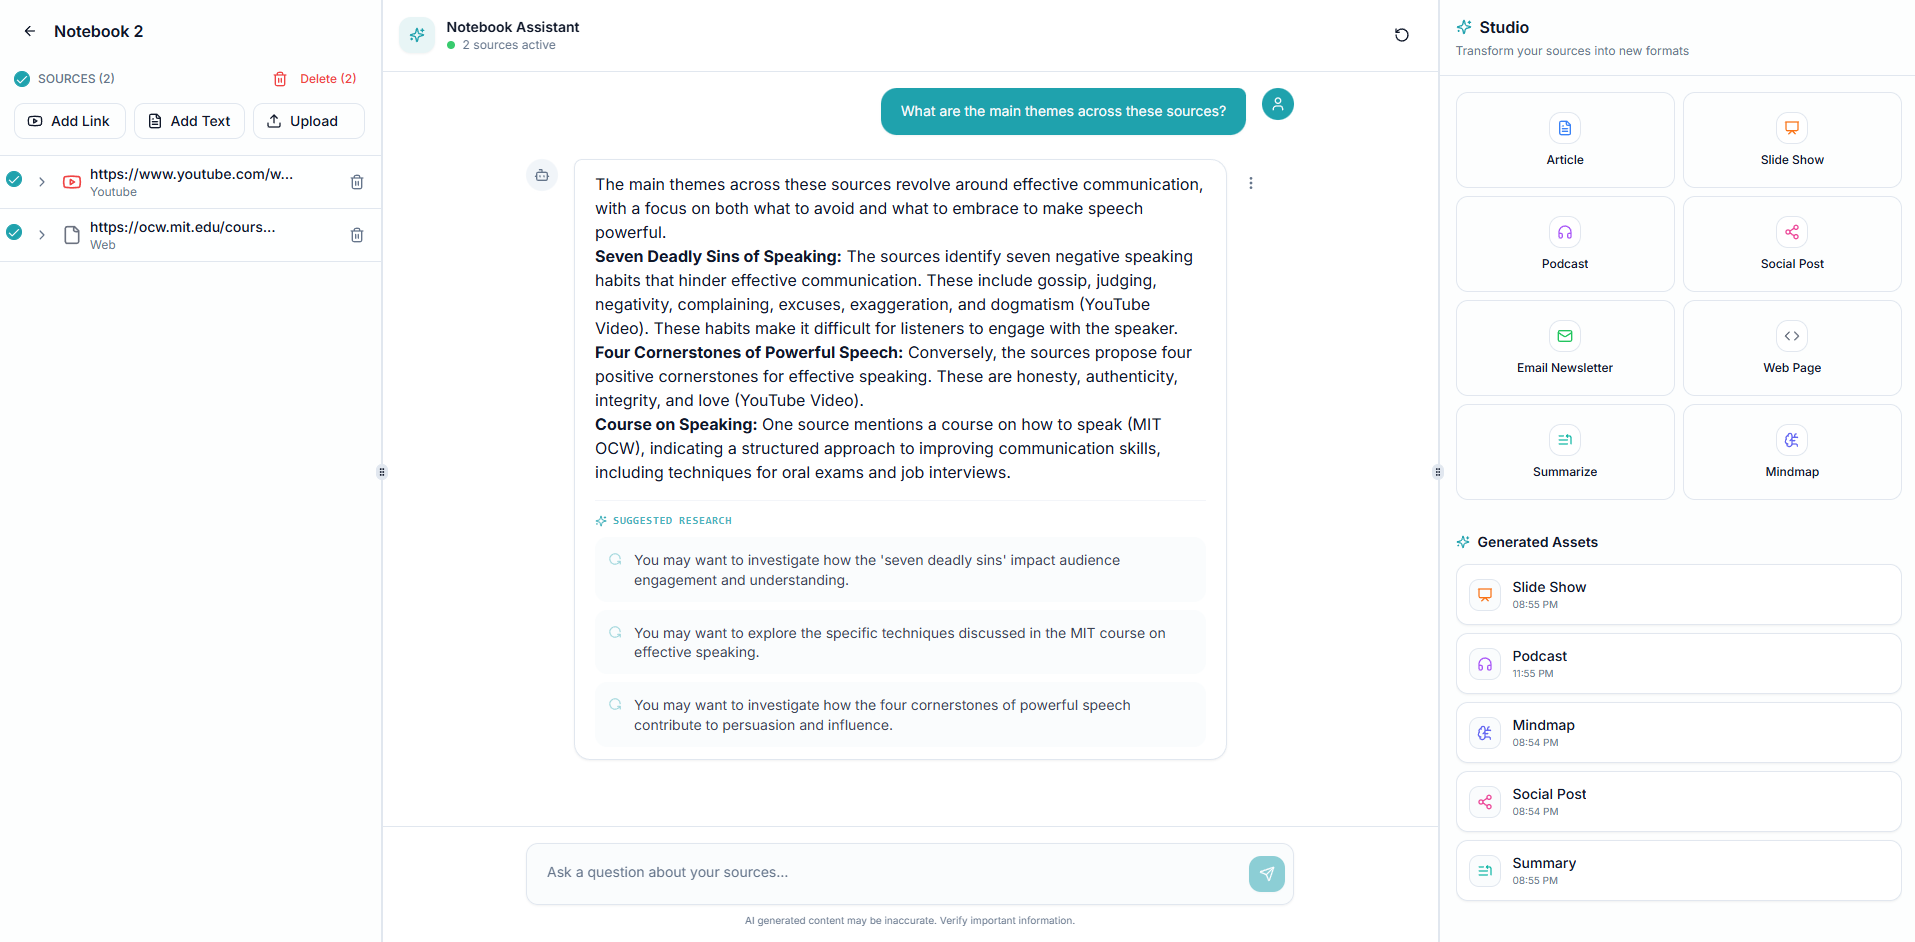Screen dimensions: 1915x942
Task: Create a Web Page from sources
Action: pyautogui.click(x=1790, y=347)
